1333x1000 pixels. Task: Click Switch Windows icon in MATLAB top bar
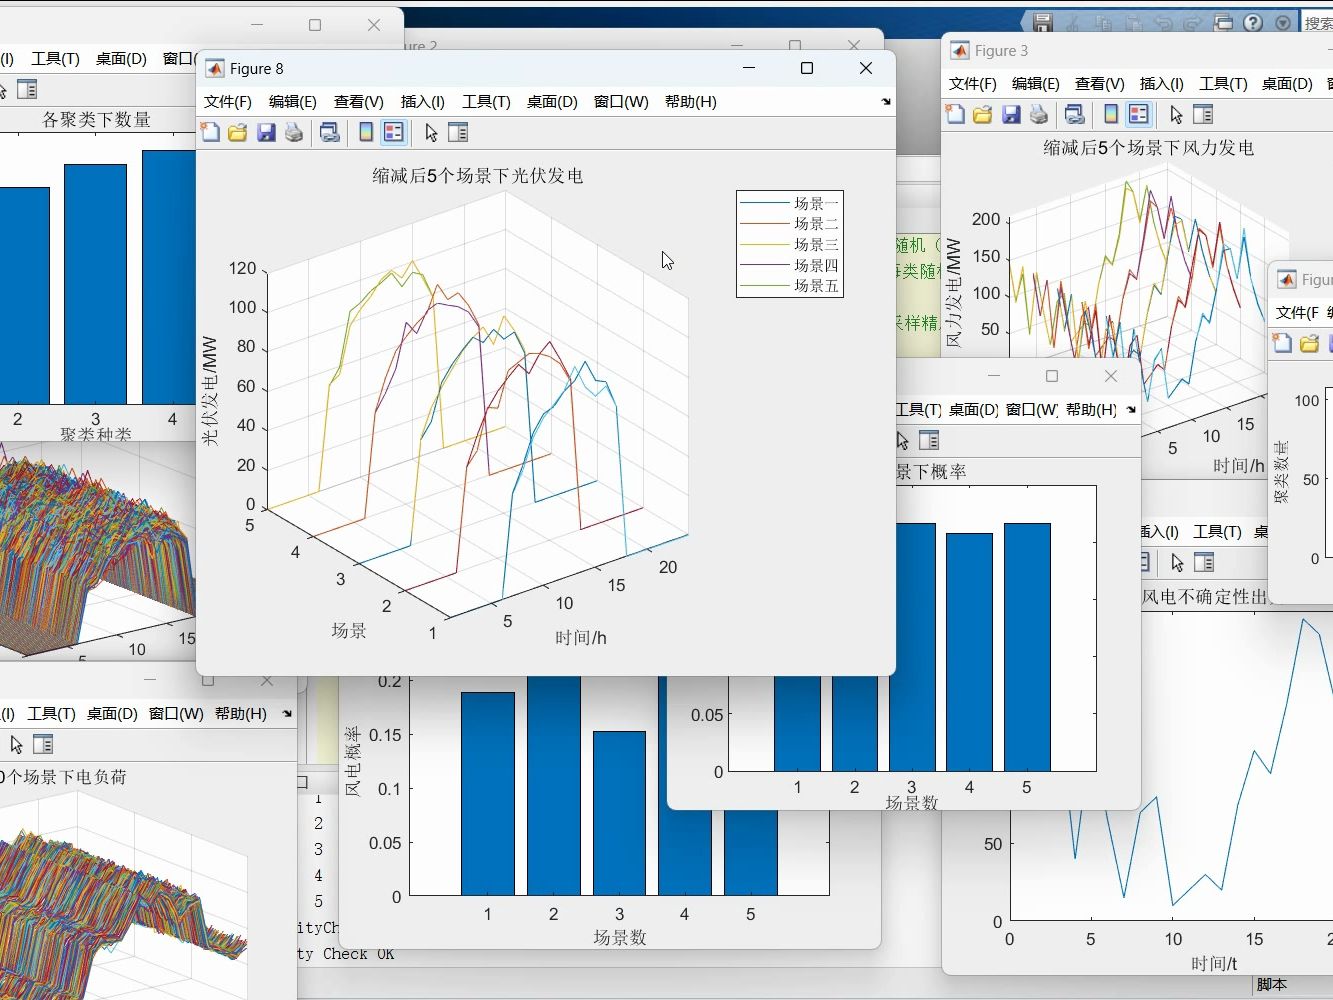pyautogui.click(x=1223, y=22)
